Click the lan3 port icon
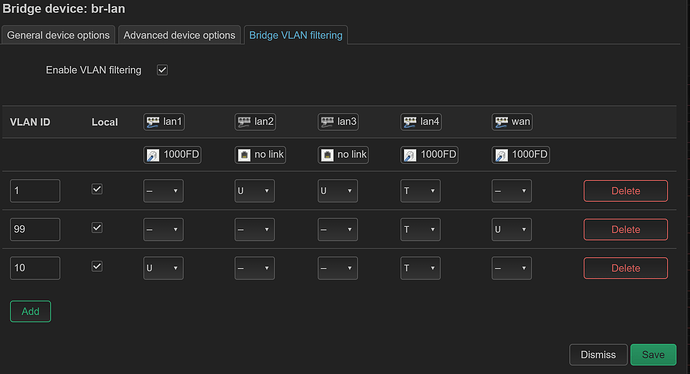This screenshot has width=690, height=374. click(327, 122)
